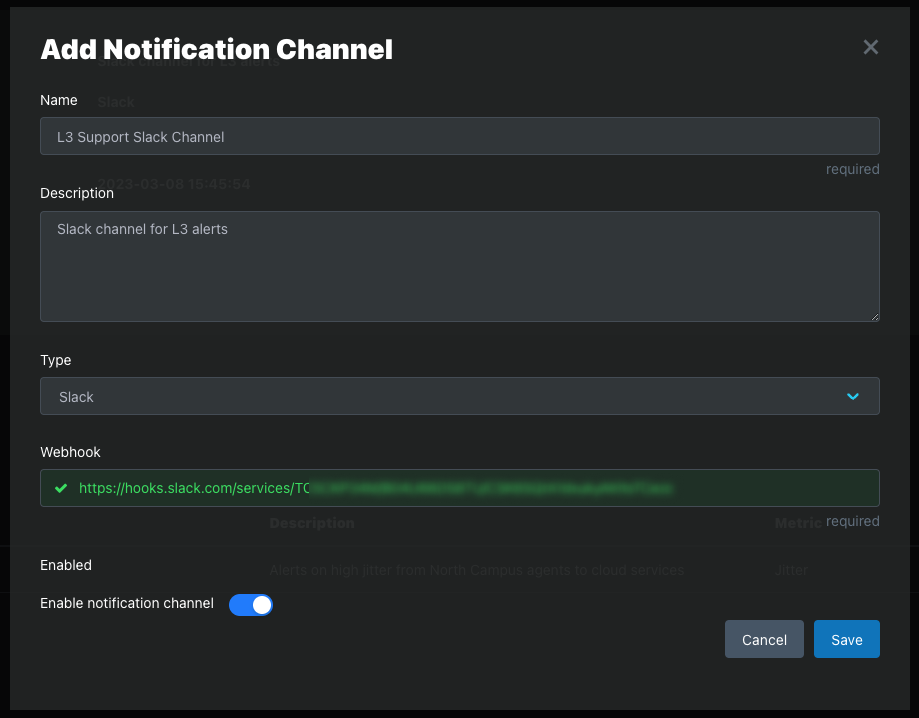Click the green checkmark in Webhook field
The width and height of the screenshot is (919, 718).
pos(61,488)
